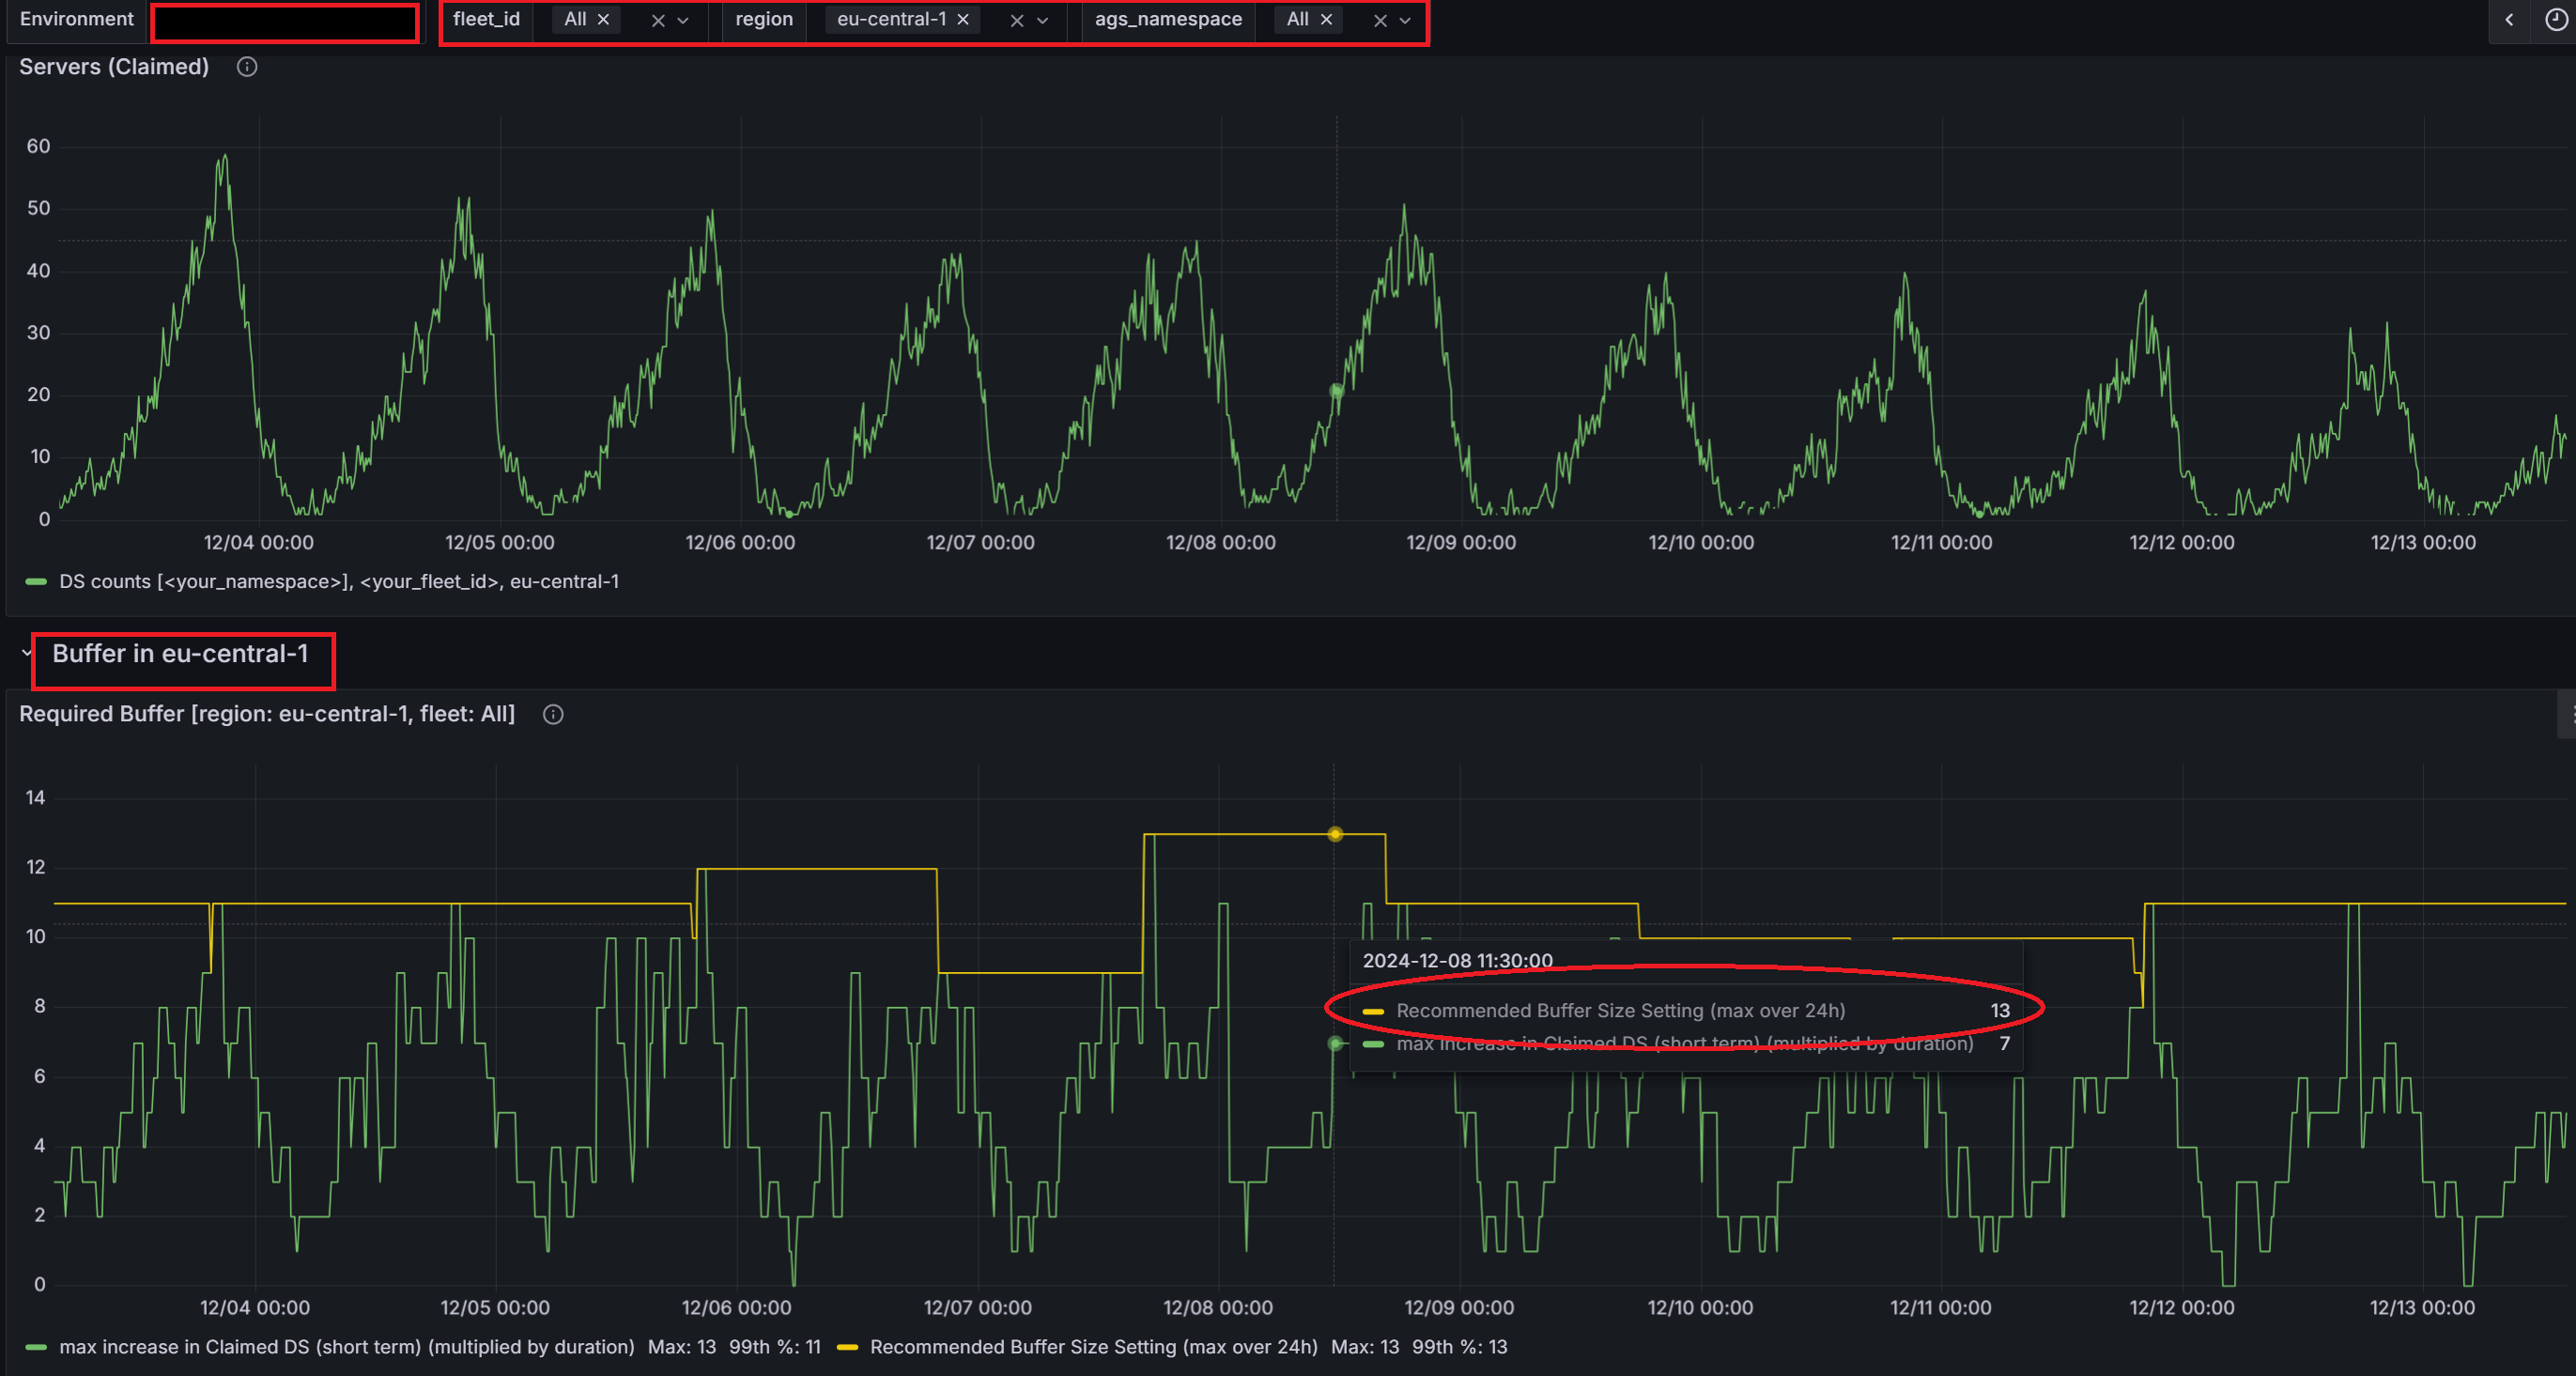Clear all region filter values
This screenshot has width=2576, height=1376.
[1017, 21]
